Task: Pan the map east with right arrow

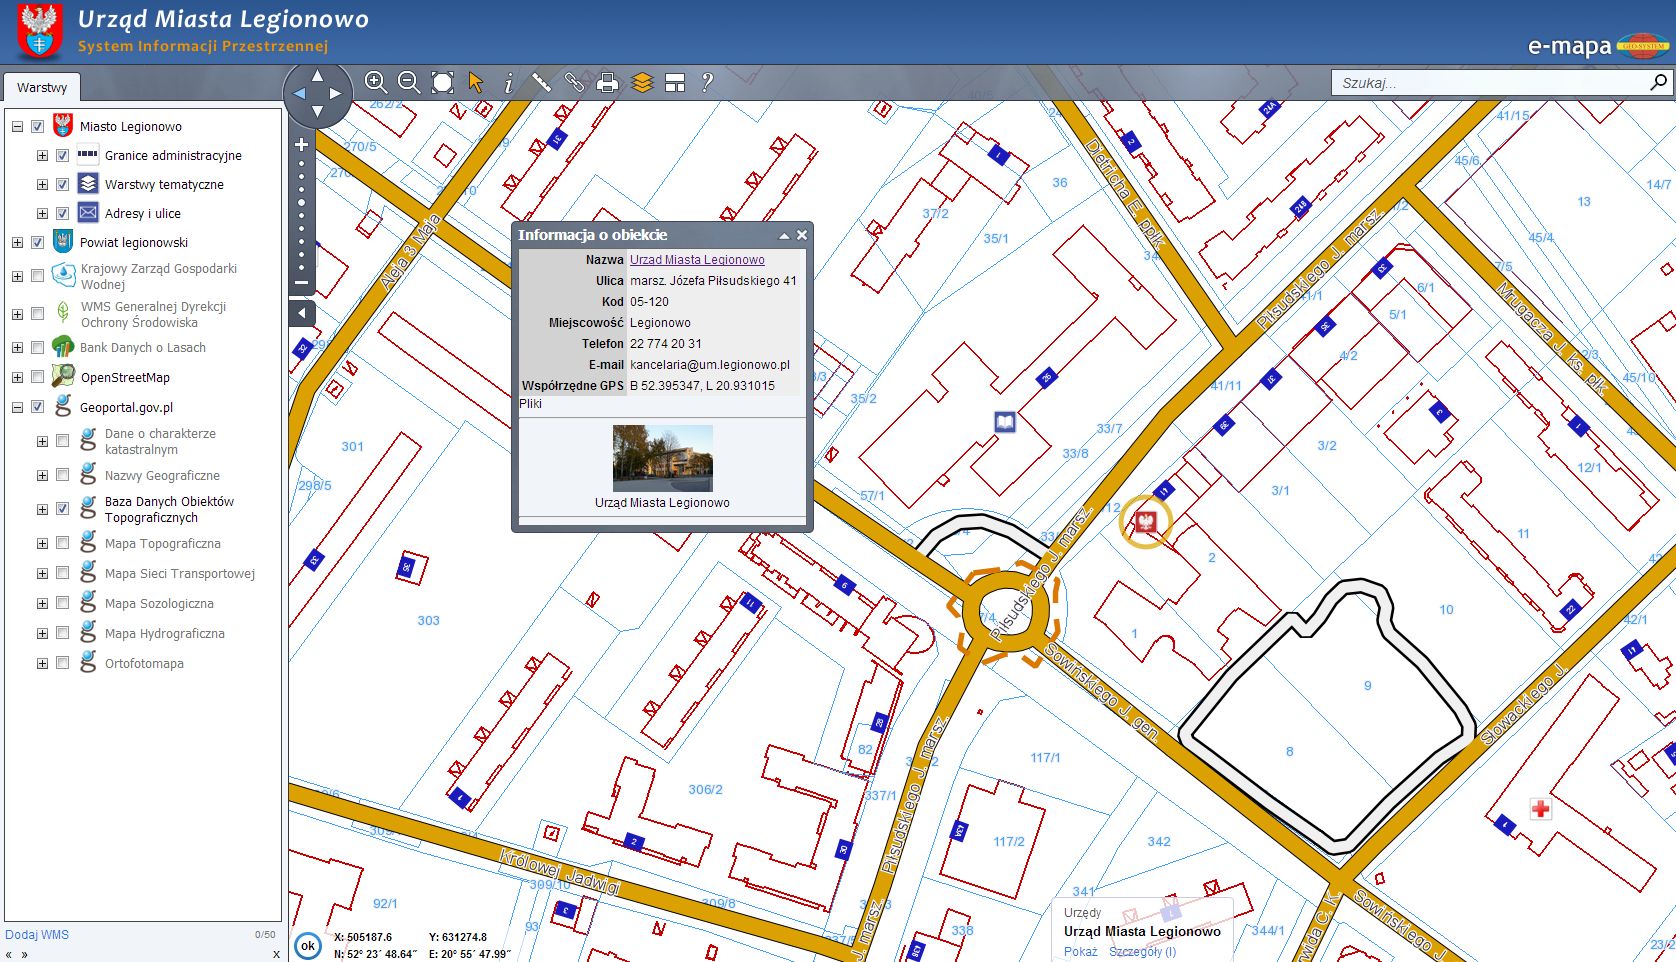Action: [x=336, y=94]
